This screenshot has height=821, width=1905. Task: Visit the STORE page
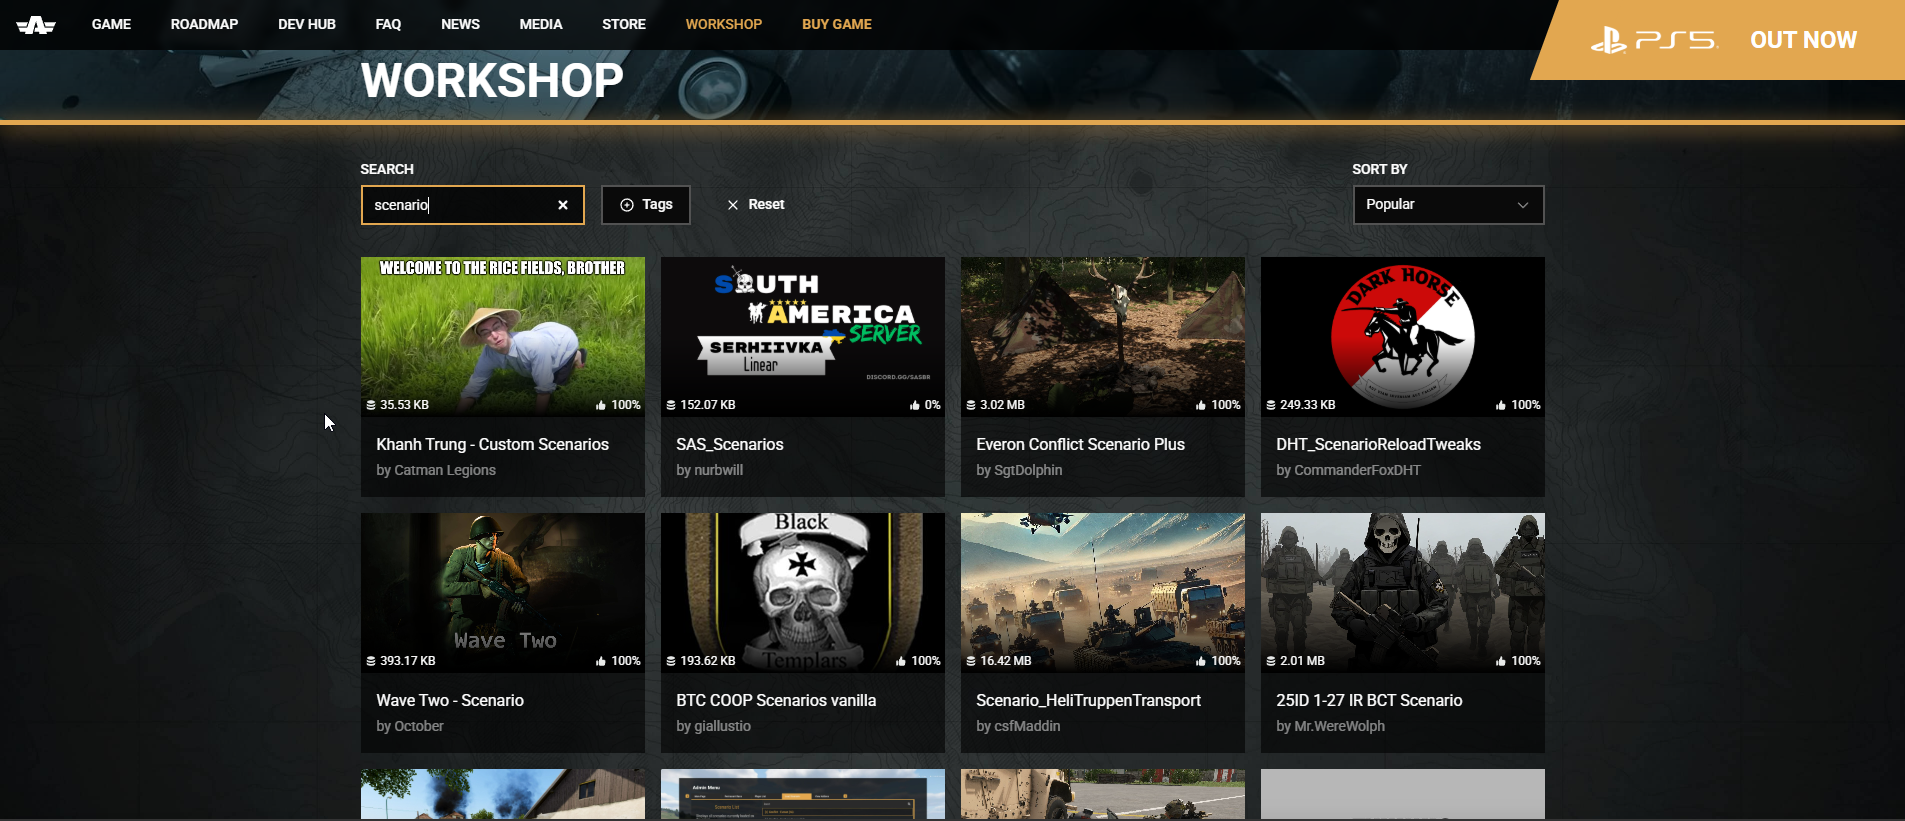(624, 24)
